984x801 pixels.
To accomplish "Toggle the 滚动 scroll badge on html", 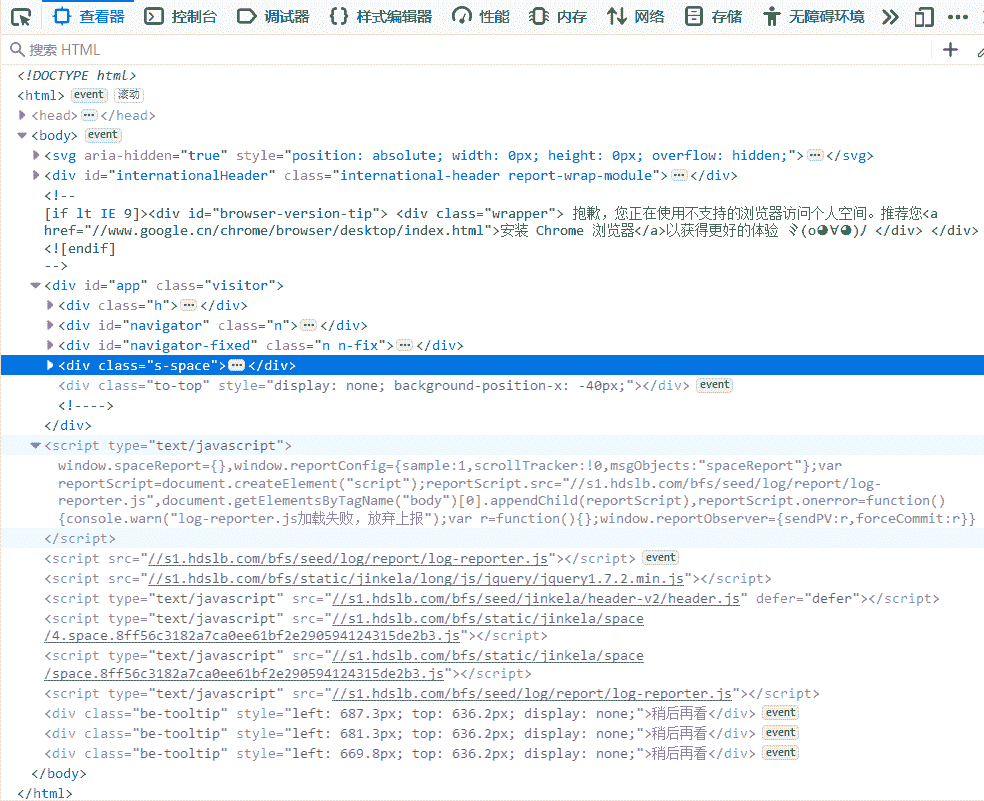I will click(128, 95).
